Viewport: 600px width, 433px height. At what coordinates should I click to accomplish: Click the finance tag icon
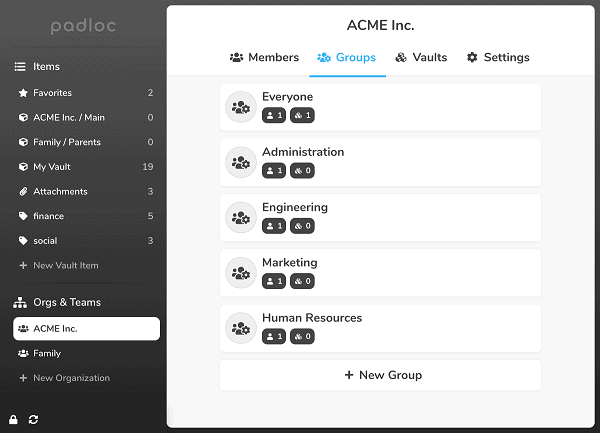23,216
